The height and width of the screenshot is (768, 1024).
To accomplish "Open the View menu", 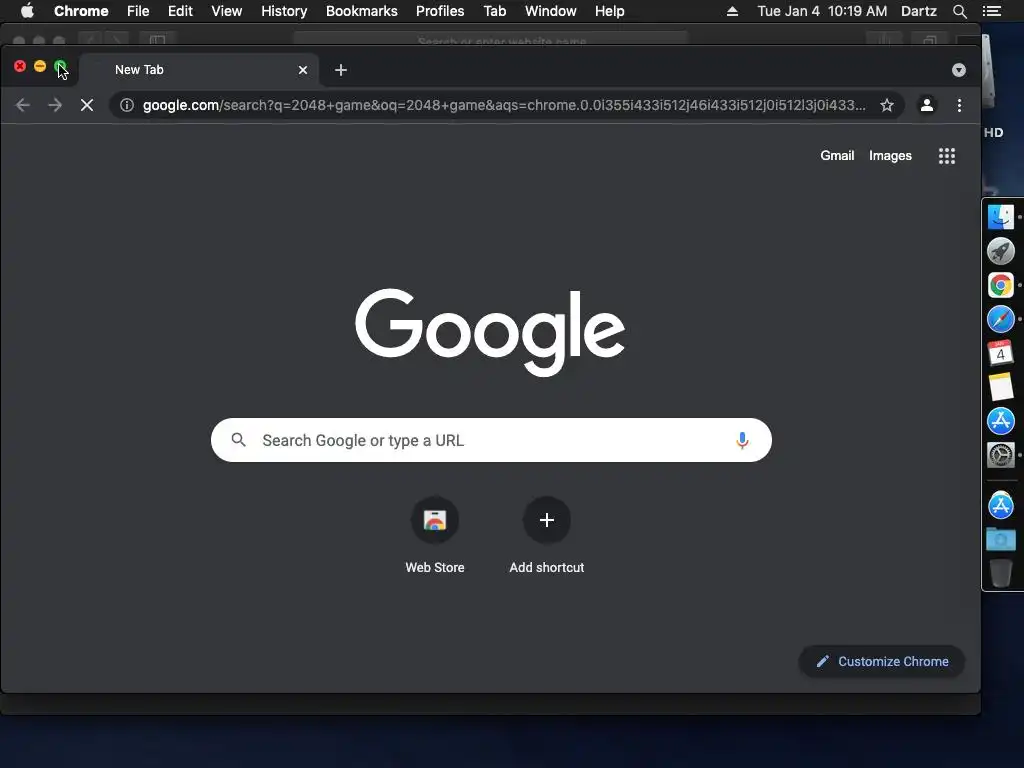I will click(227, 11).
